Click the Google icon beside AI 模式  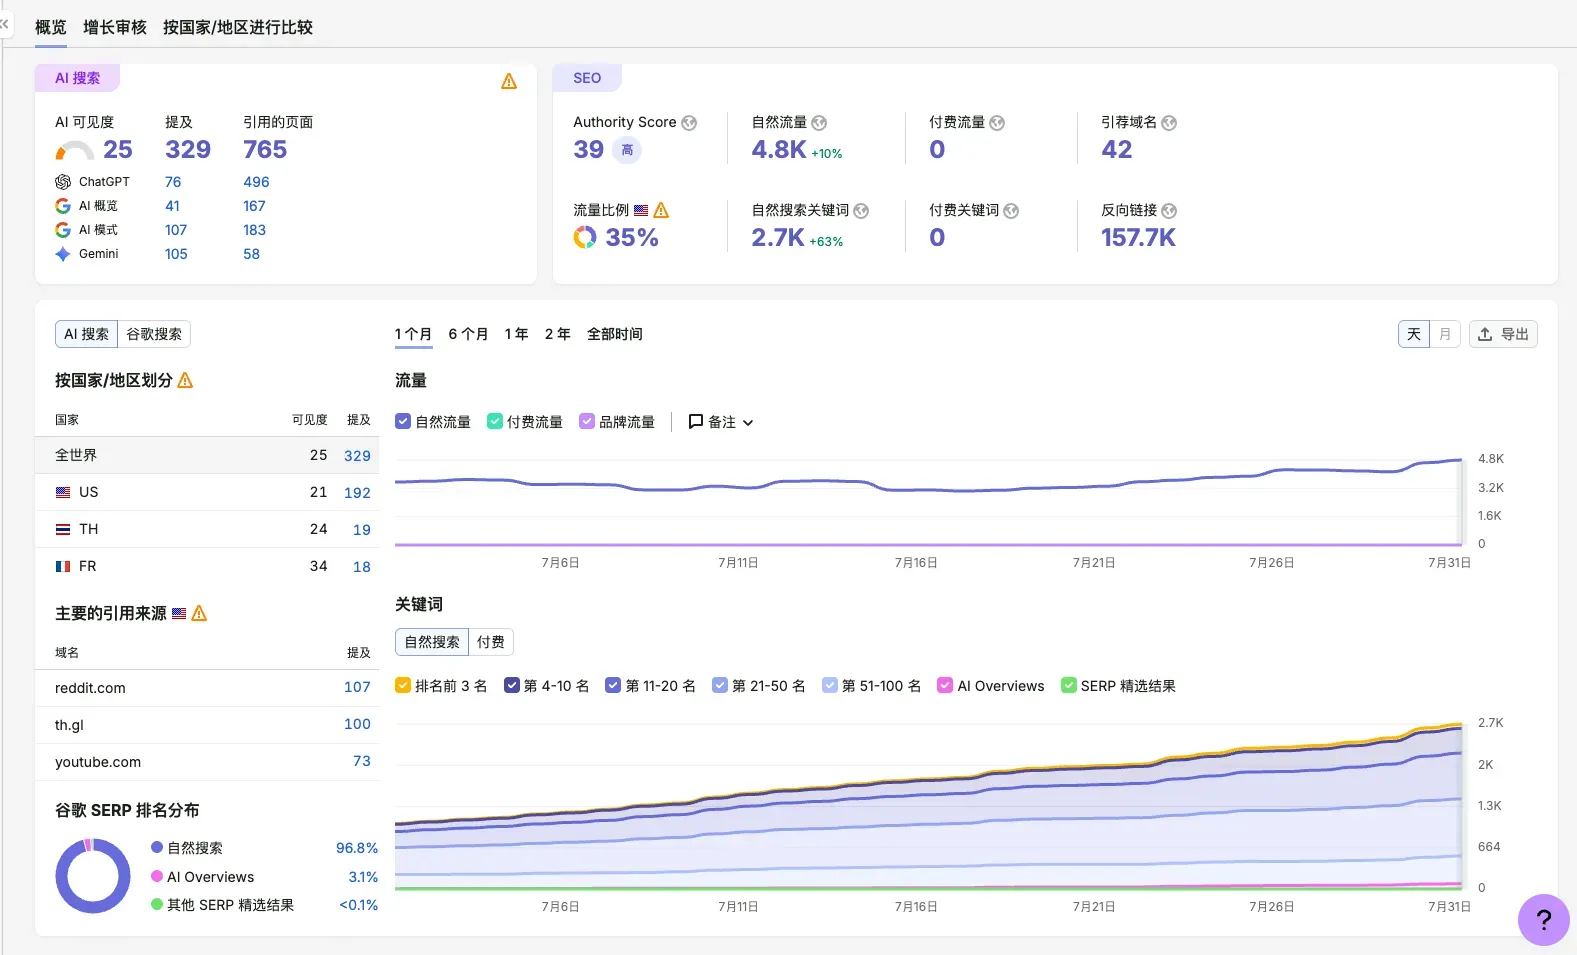tap(63, 230)
